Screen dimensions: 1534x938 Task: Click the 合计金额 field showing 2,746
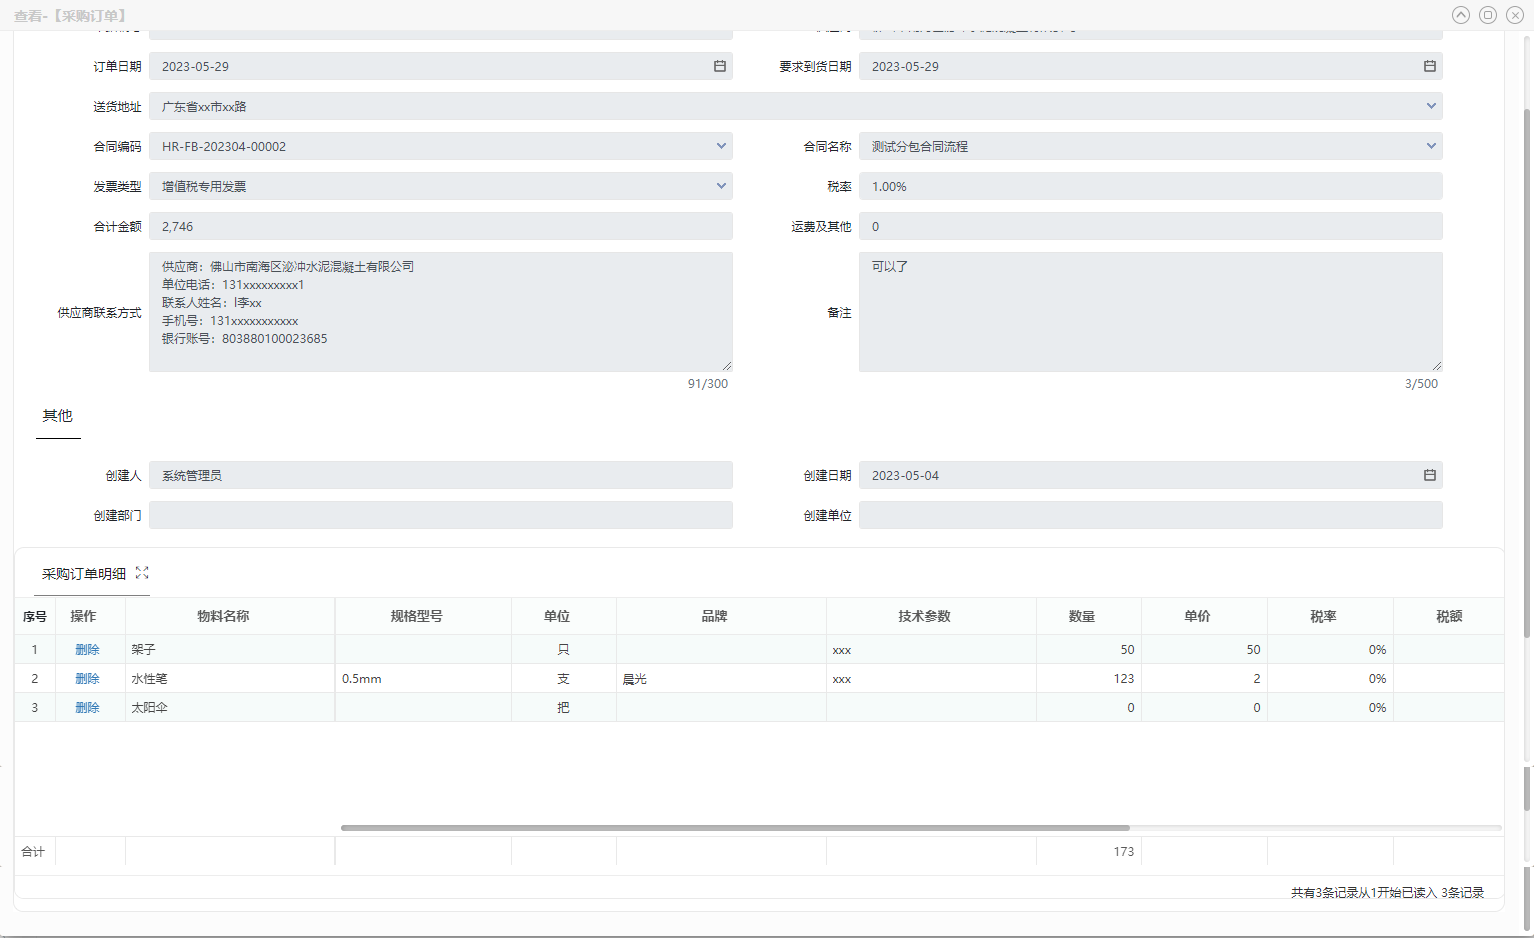[x=440, y=227]
